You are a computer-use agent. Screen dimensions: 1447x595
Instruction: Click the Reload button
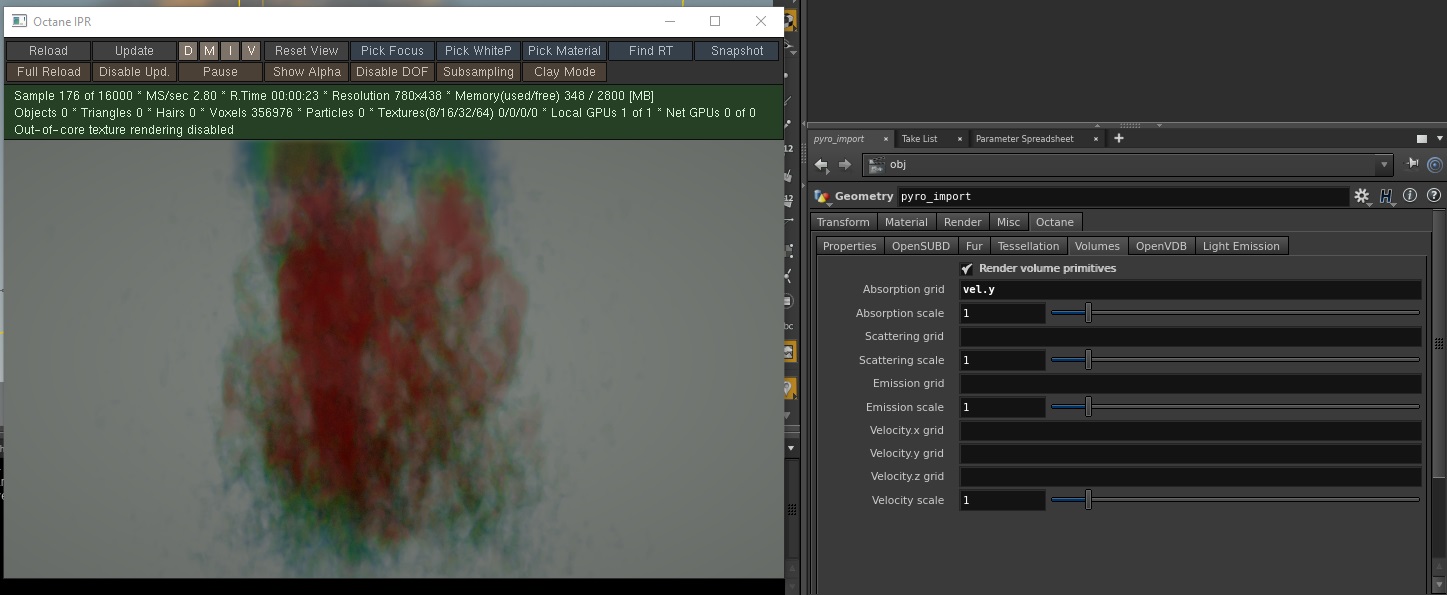48,51
